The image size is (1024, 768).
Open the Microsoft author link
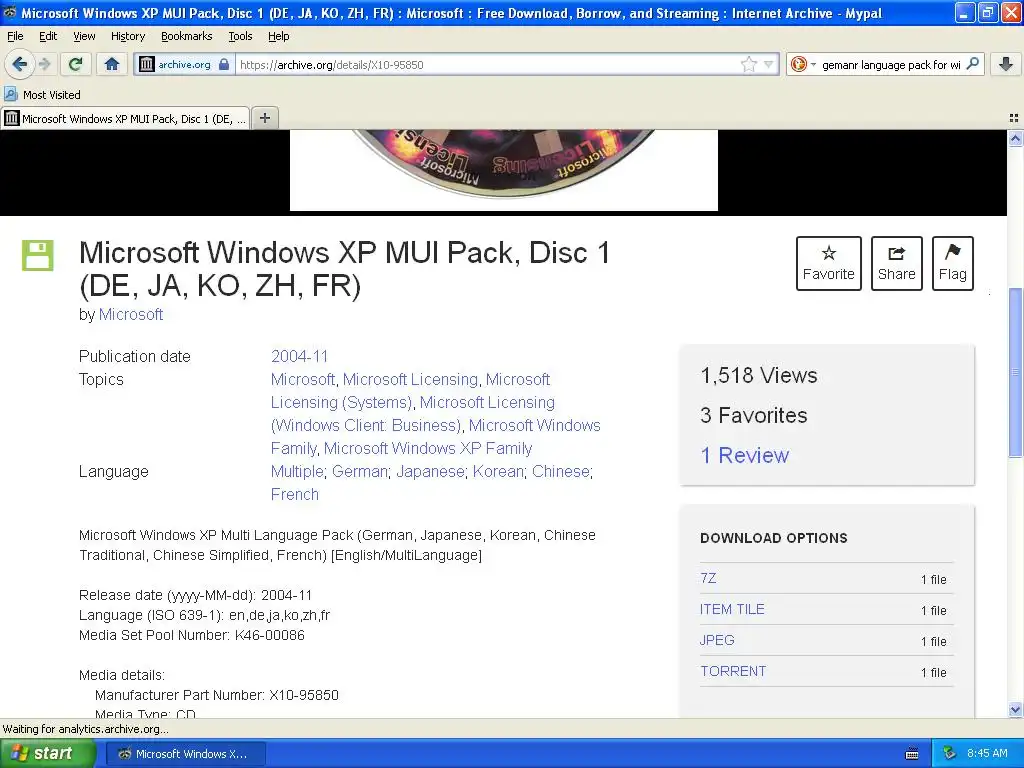(131, 314)
